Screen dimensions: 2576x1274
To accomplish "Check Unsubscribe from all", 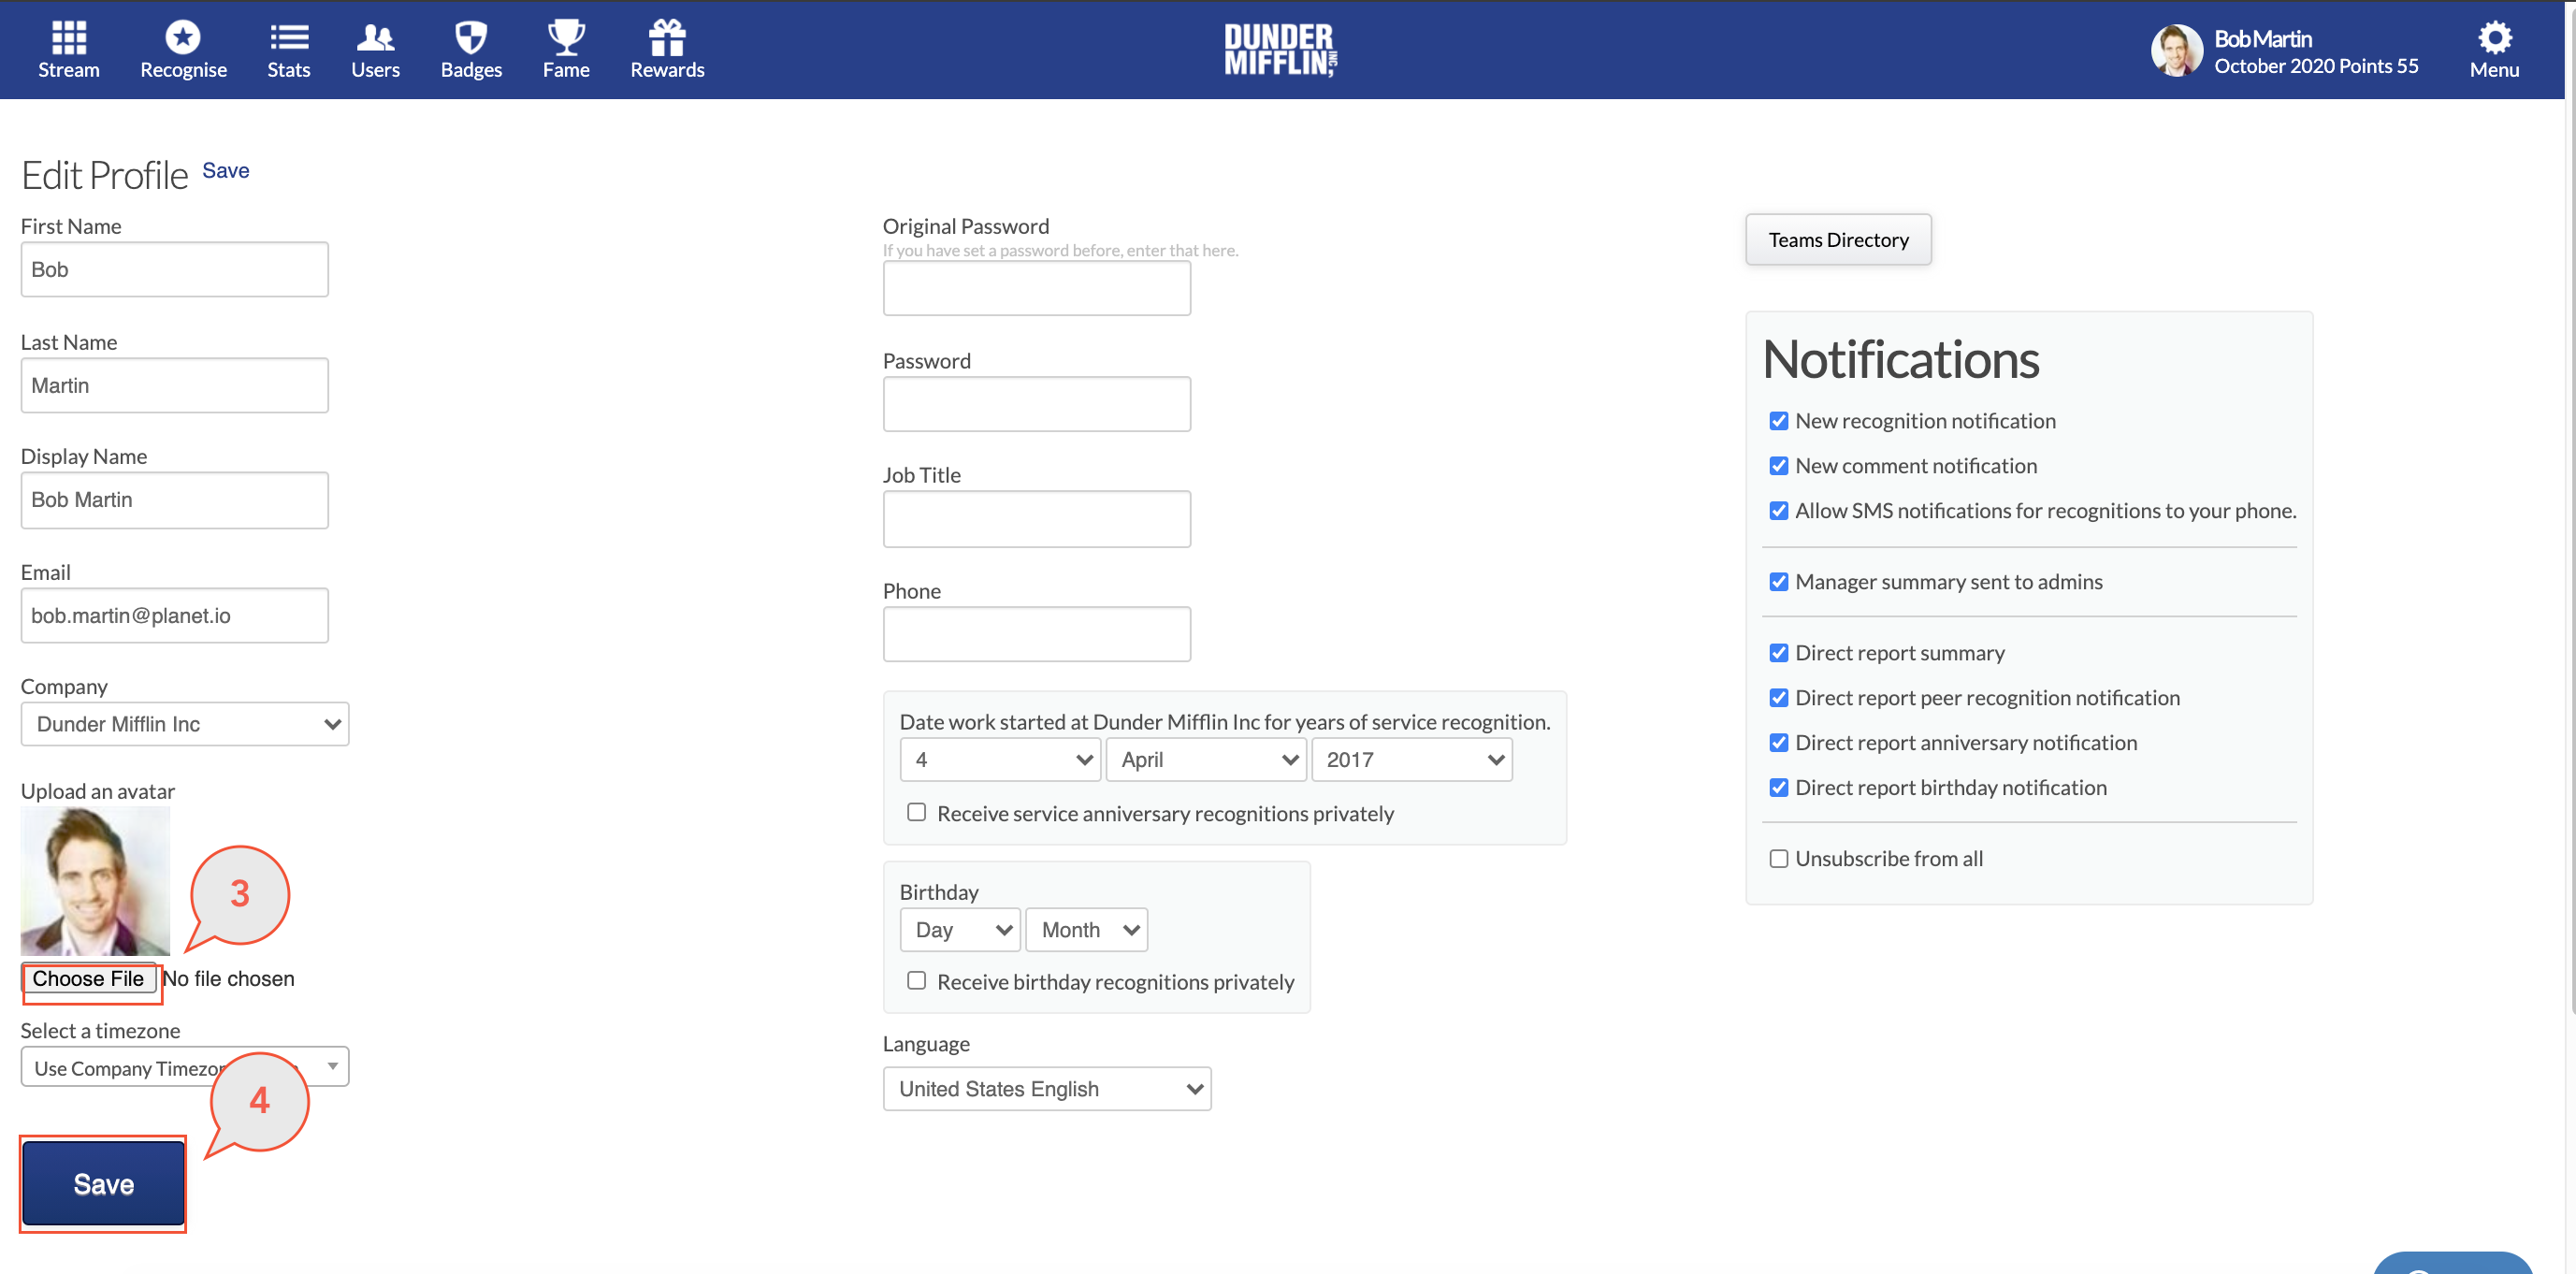I will click(1778, 858).
